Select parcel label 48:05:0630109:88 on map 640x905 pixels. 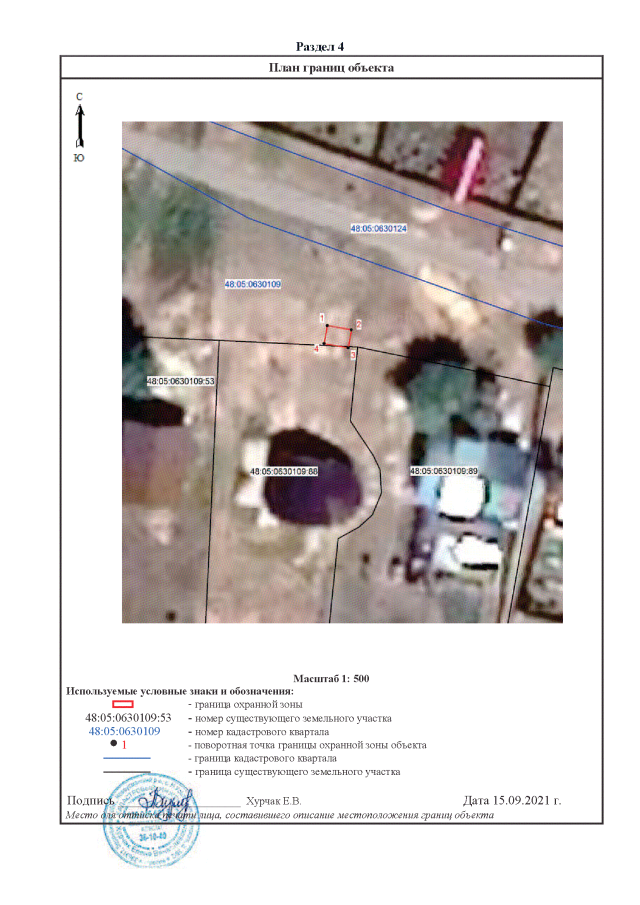pos(283,470)
